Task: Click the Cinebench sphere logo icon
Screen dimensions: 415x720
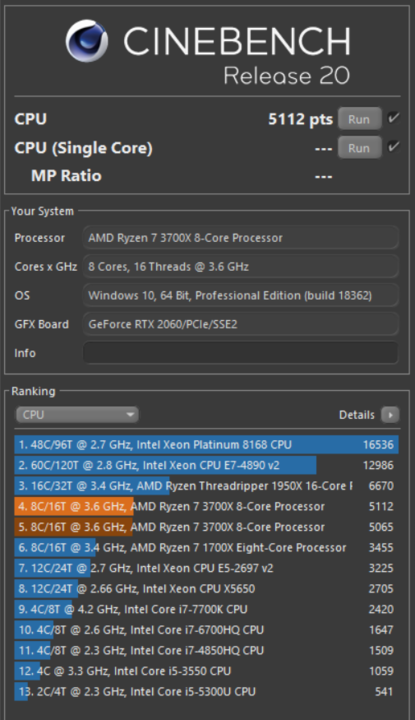Action: pos(87,41)
